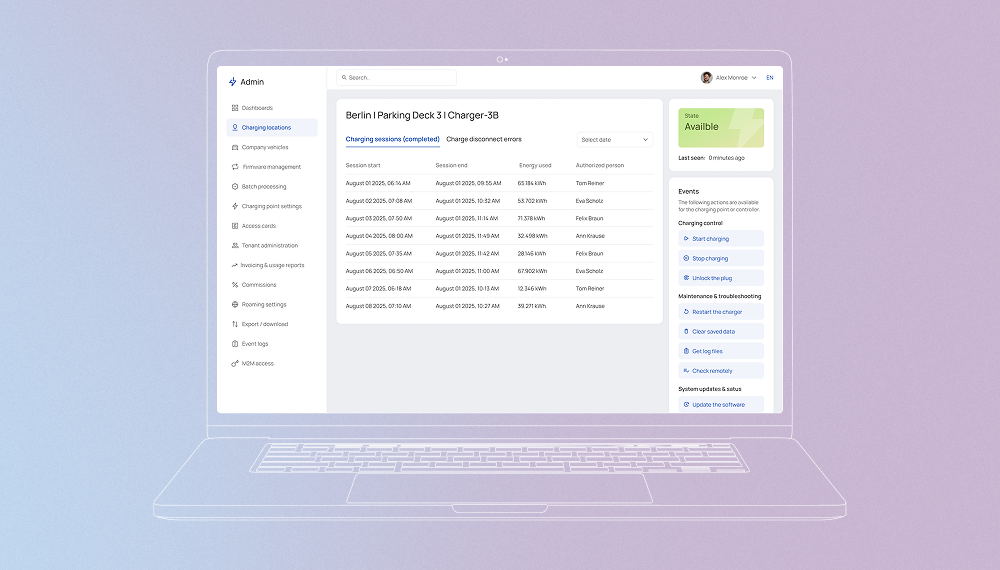Click the Dashboards icon in sidebar
The image size is (1000, 570).
pos(235,108)
